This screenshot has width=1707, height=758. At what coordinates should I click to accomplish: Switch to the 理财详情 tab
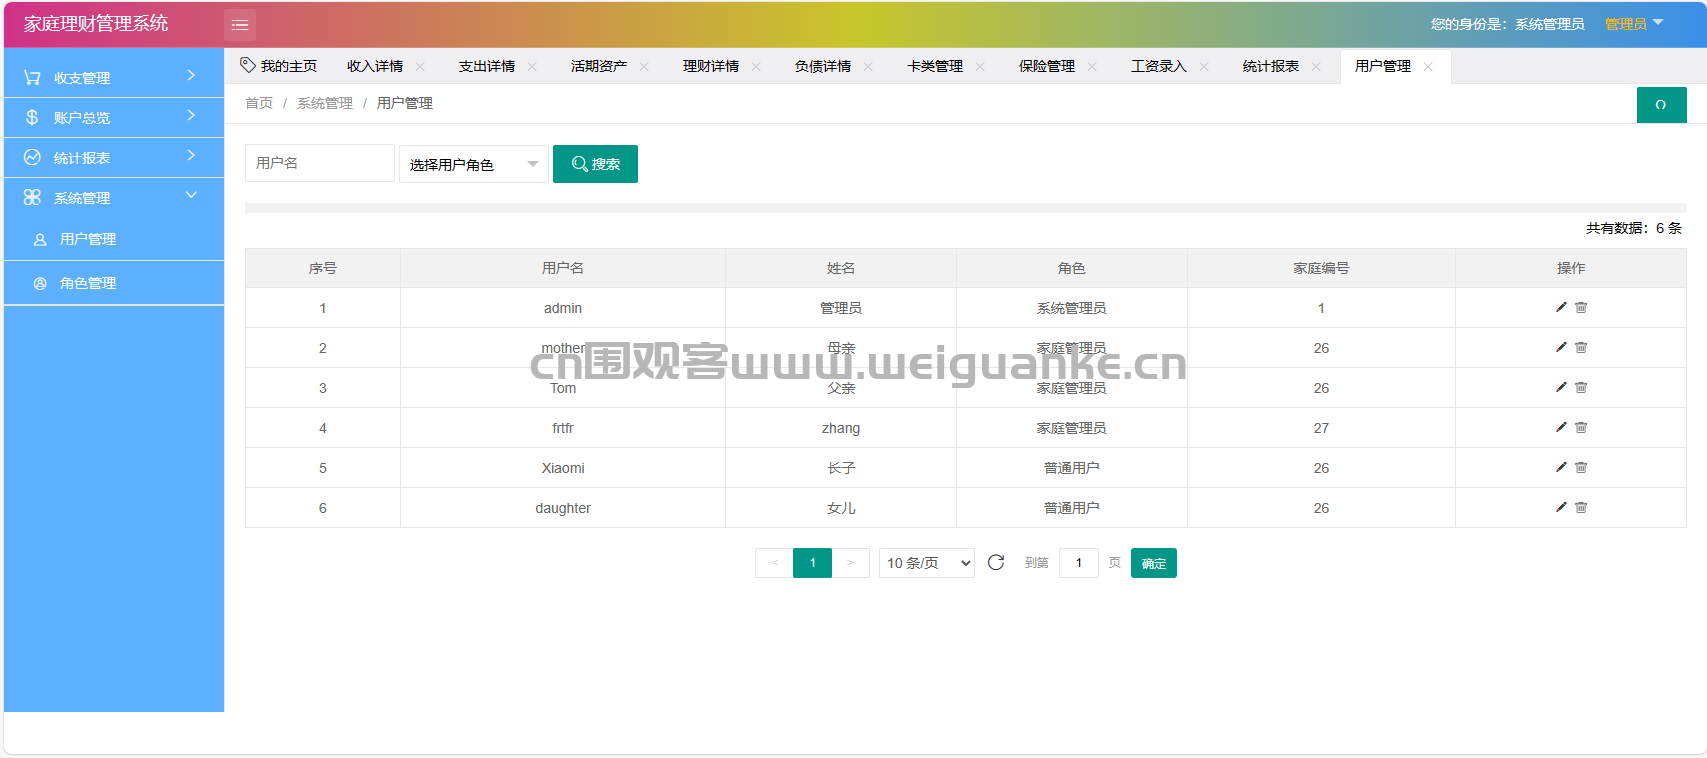point(711,66)
